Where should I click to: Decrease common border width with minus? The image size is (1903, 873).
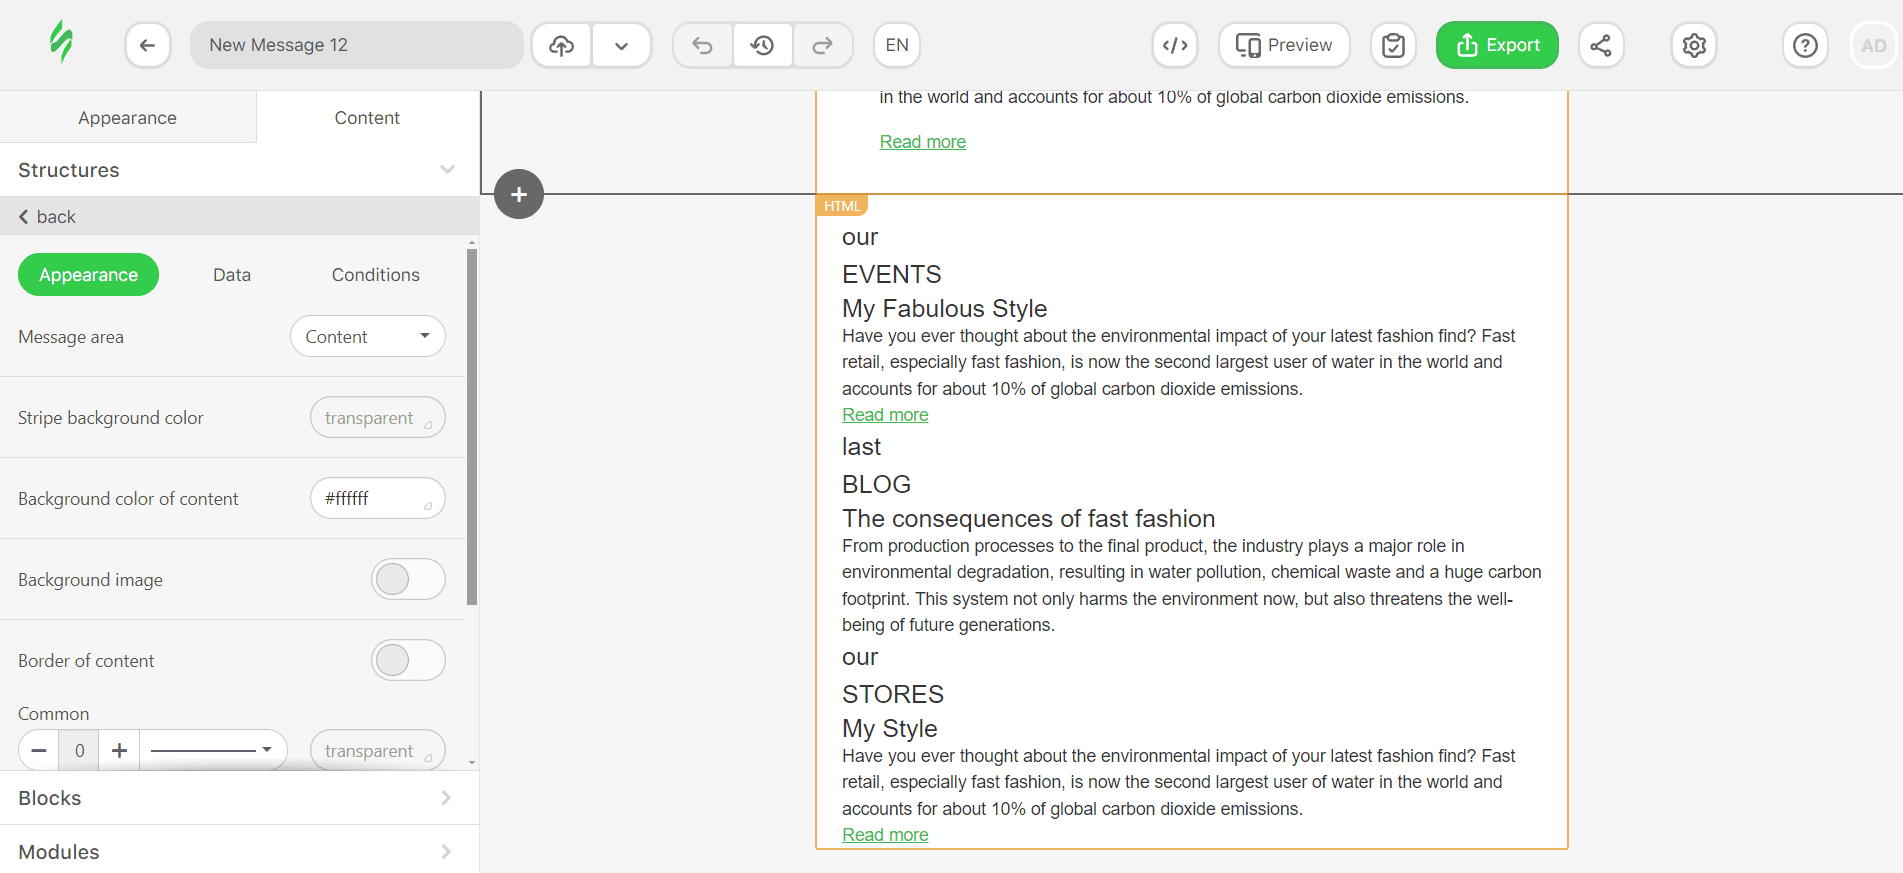click(x=39, y=750)
